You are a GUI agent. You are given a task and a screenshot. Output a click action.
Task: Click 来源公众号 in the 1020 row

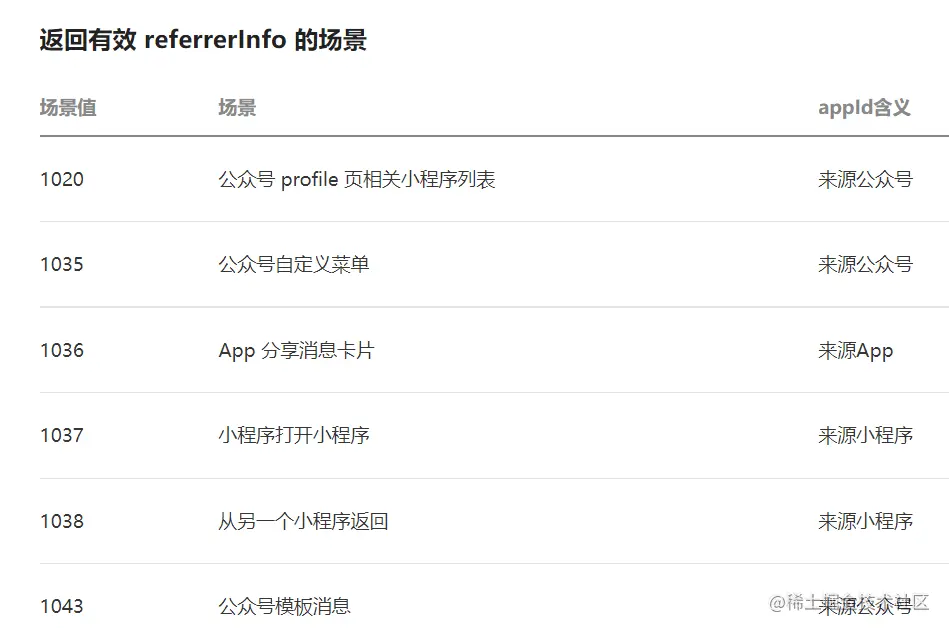tap(865, 180)
